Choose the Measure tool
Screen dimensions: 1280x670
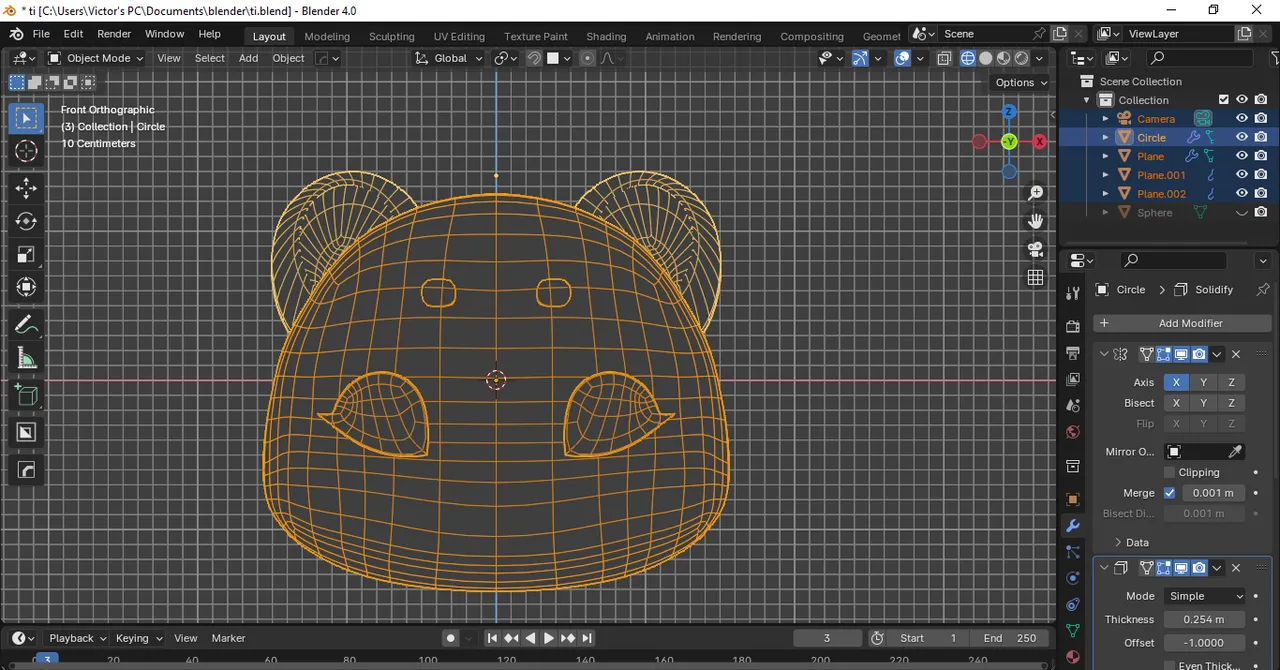(26, 358)
